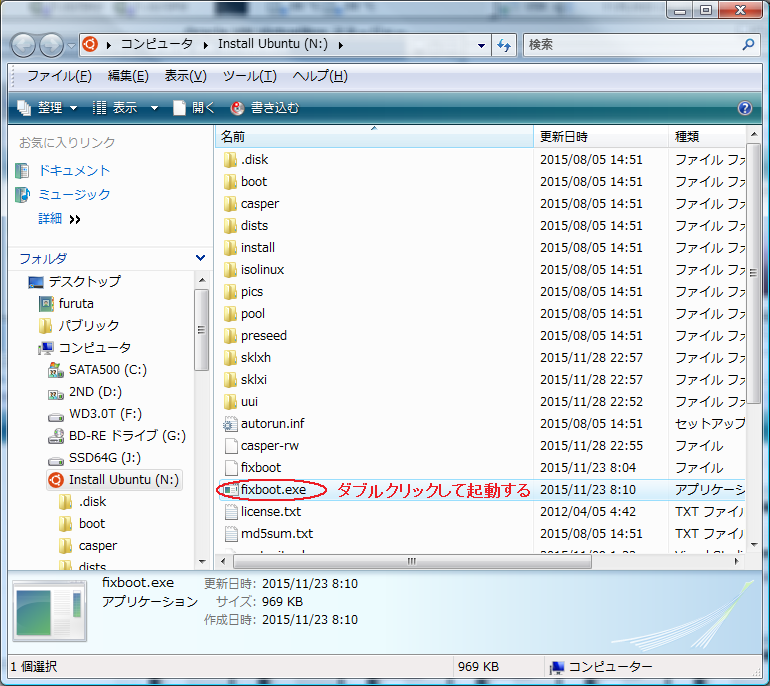This screenshot has width=770, height=686.
Task: Select the preseed folder icon
Action: (230, 336)
